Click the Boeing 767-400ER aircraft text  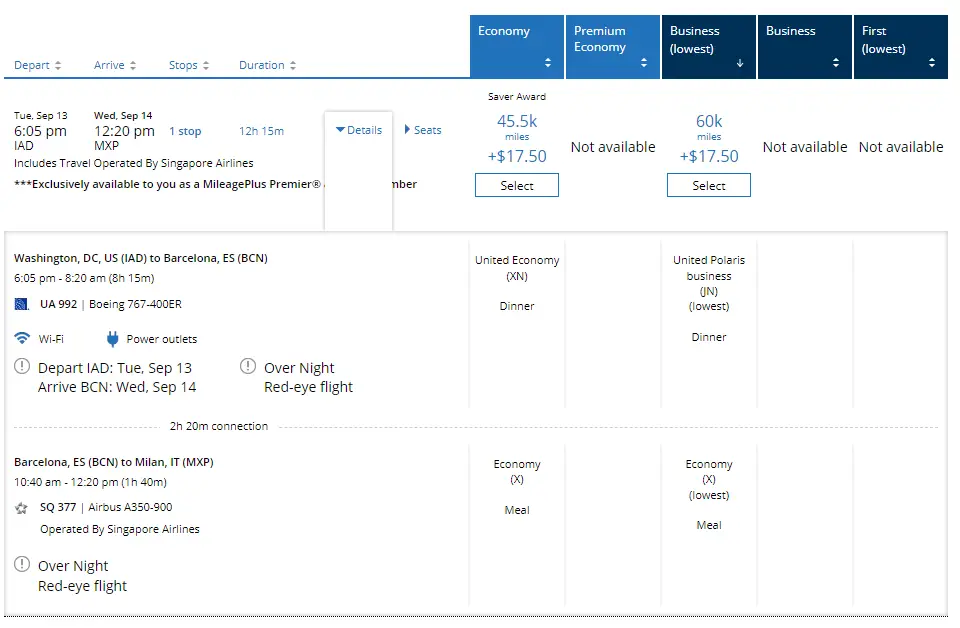pyautogui.click(x=135, y=304)
